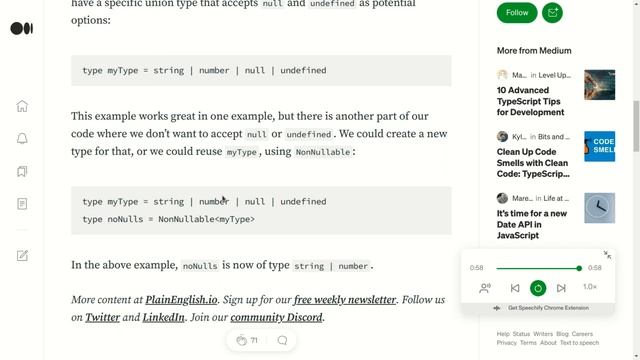The image size is (640, 360).
Task: Open the Medium logo home
Action: coord(22,29)
